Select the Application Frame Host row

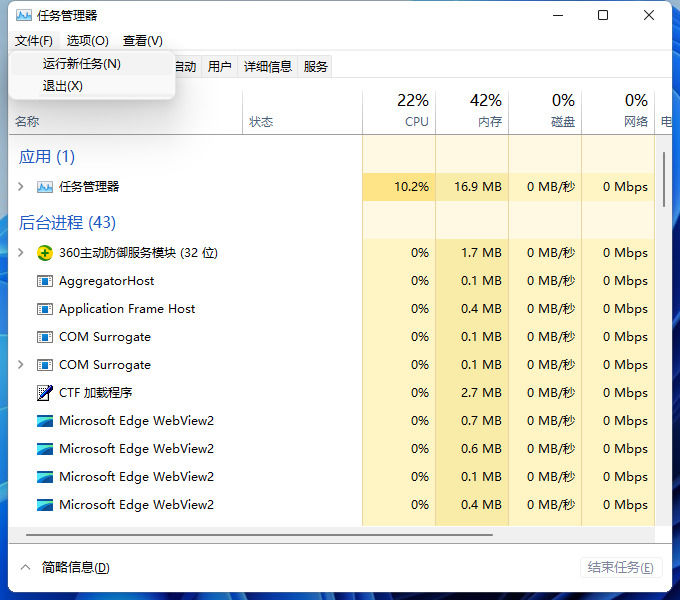[331, 309]
